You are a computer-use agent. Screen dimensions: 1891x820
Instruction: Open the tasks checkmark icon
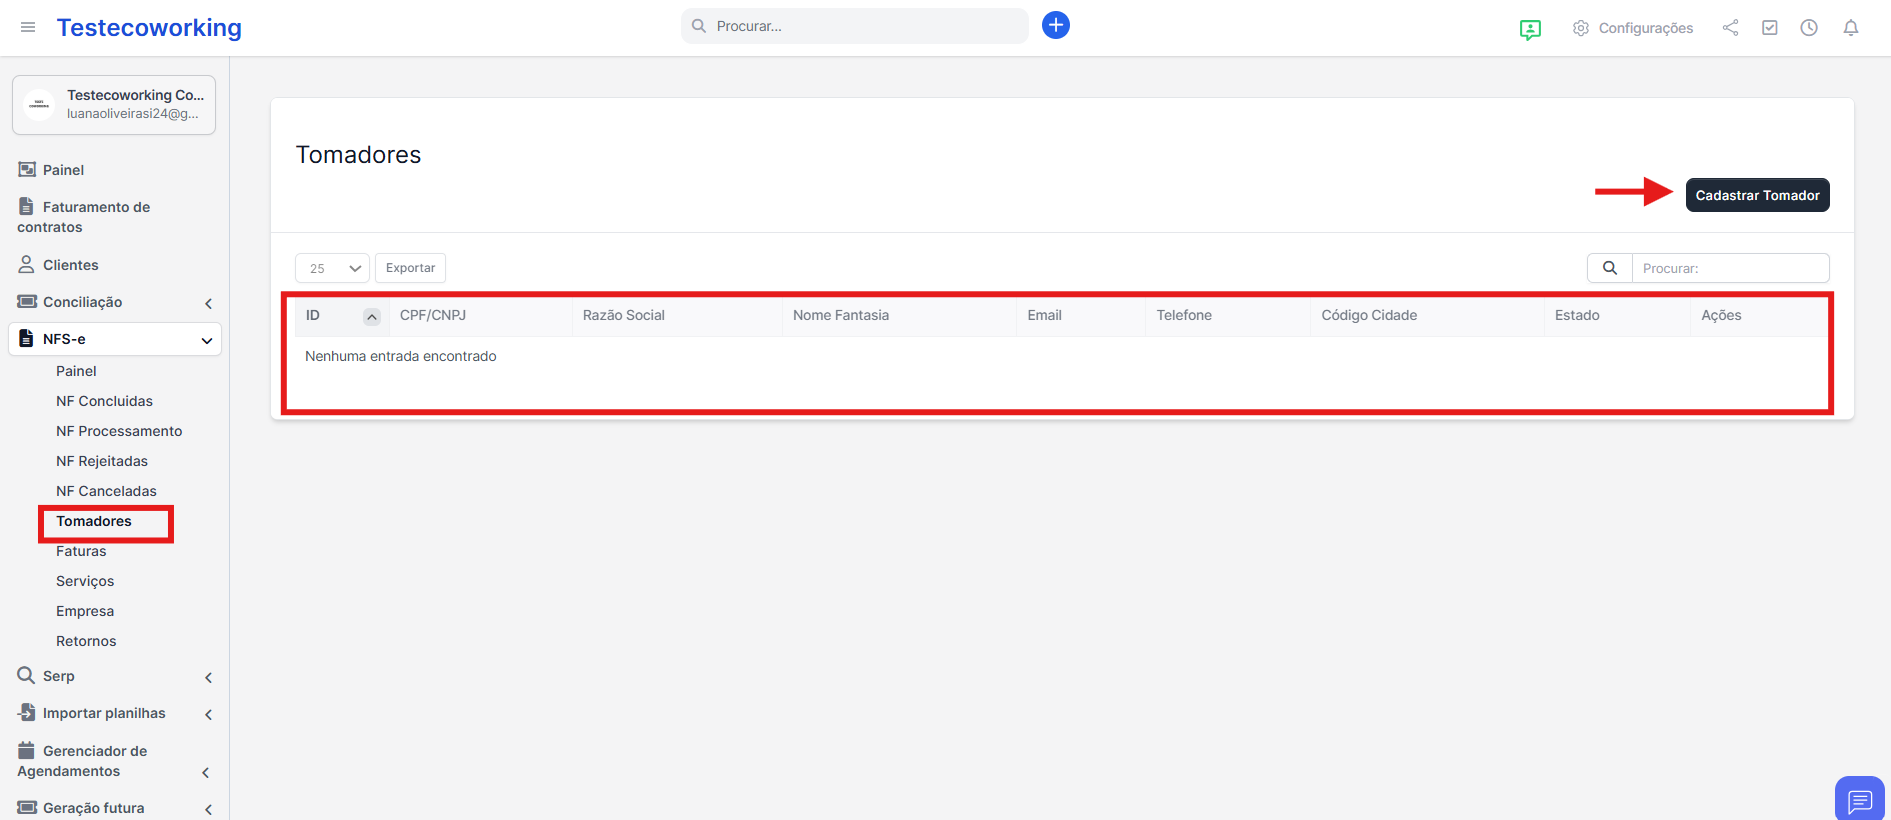tap(1769, 28)
